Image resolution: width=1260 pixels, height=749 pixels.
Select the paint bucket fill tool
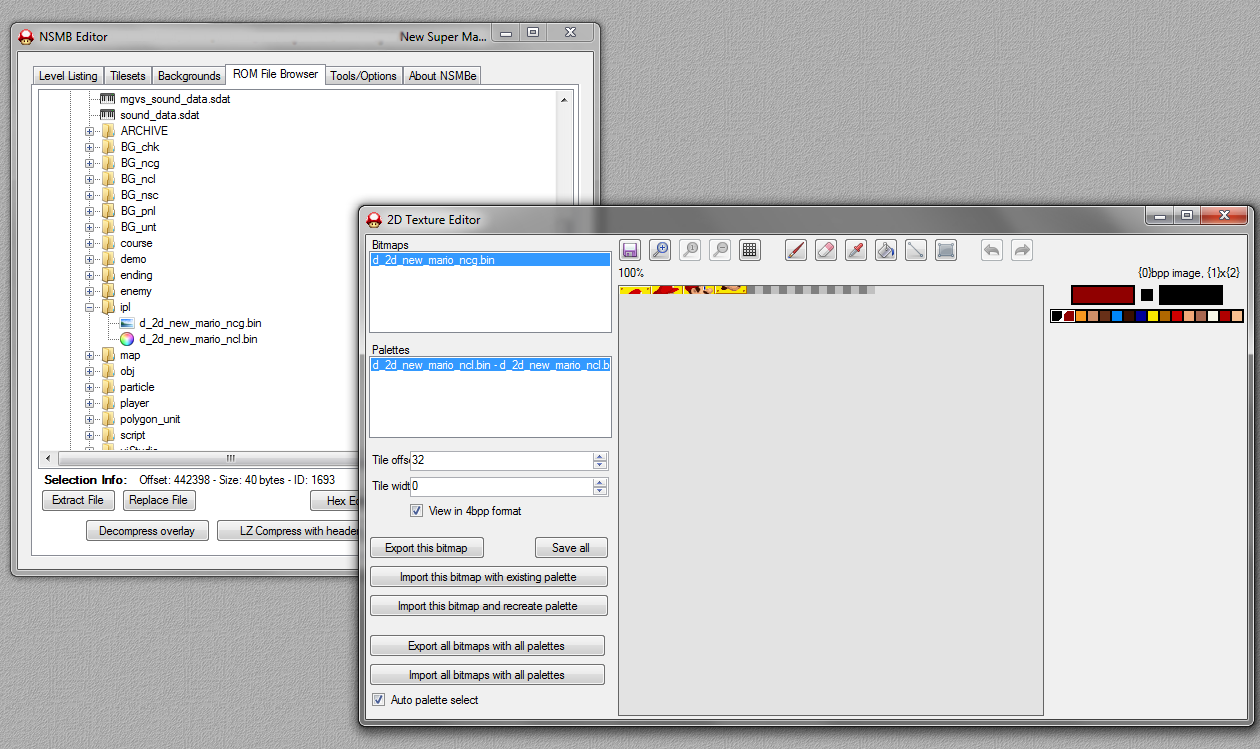click(x=886, y=250)
